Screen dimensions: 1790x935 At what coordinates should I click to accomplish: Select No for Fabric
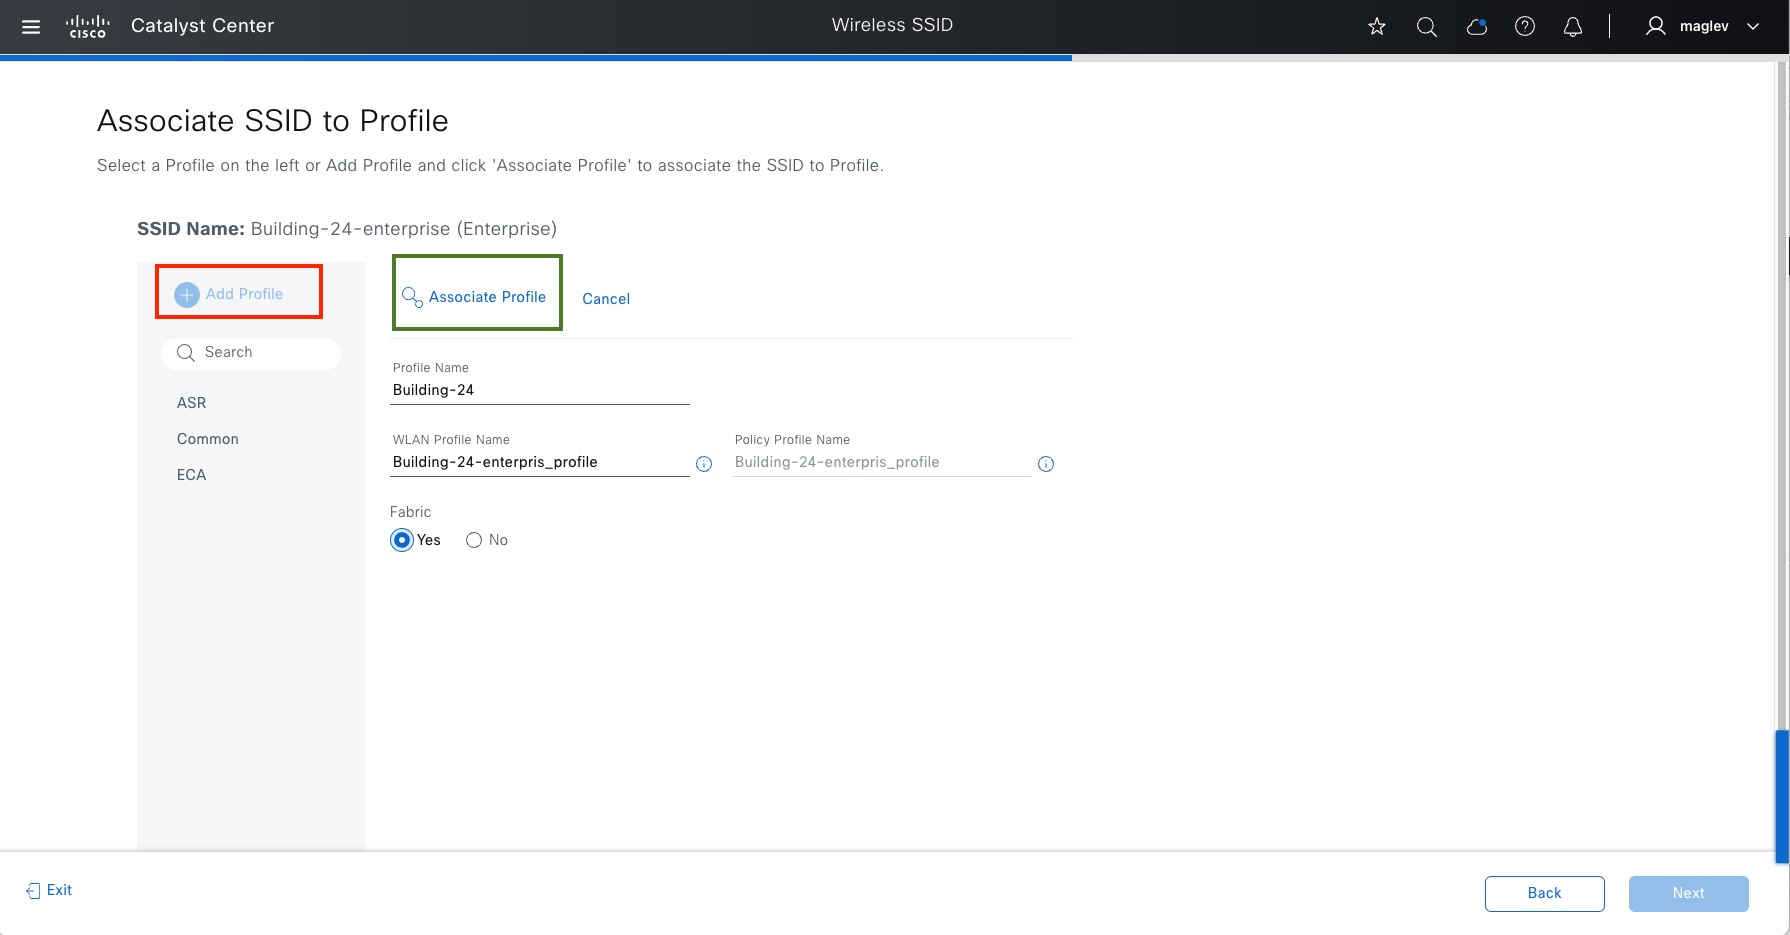click(474, 540)
